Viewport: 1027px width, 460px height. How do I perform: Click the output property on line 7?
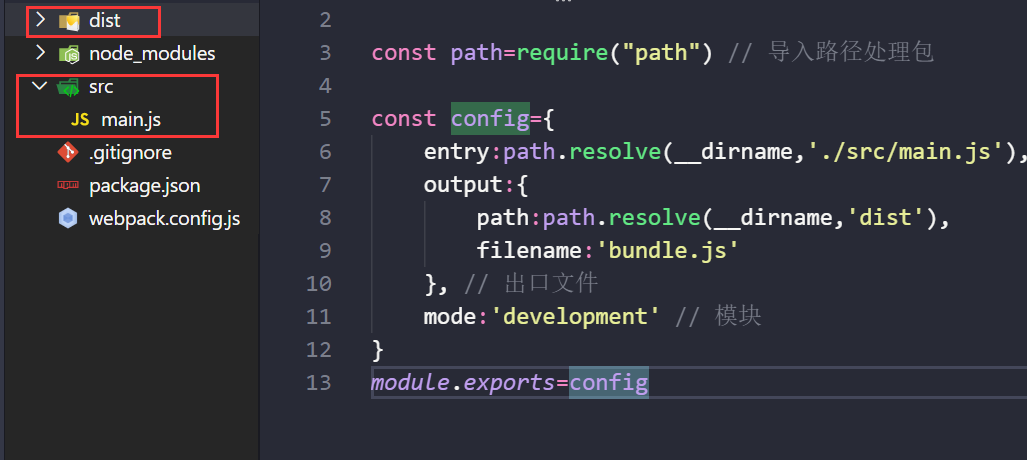pyautogui.click(x=463, y=185)
